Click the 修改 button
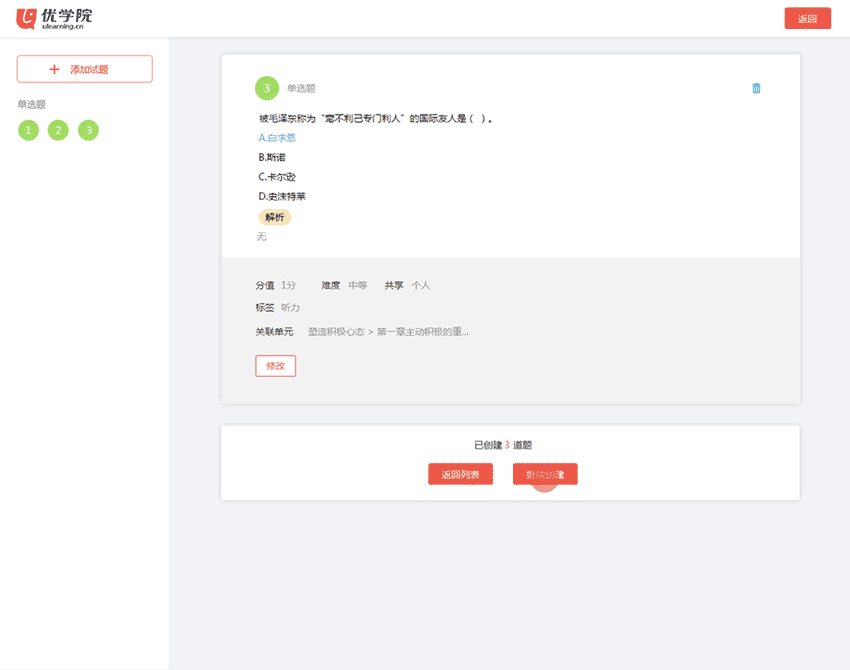Viewport: 850px width, 670px height. (275, 366)
